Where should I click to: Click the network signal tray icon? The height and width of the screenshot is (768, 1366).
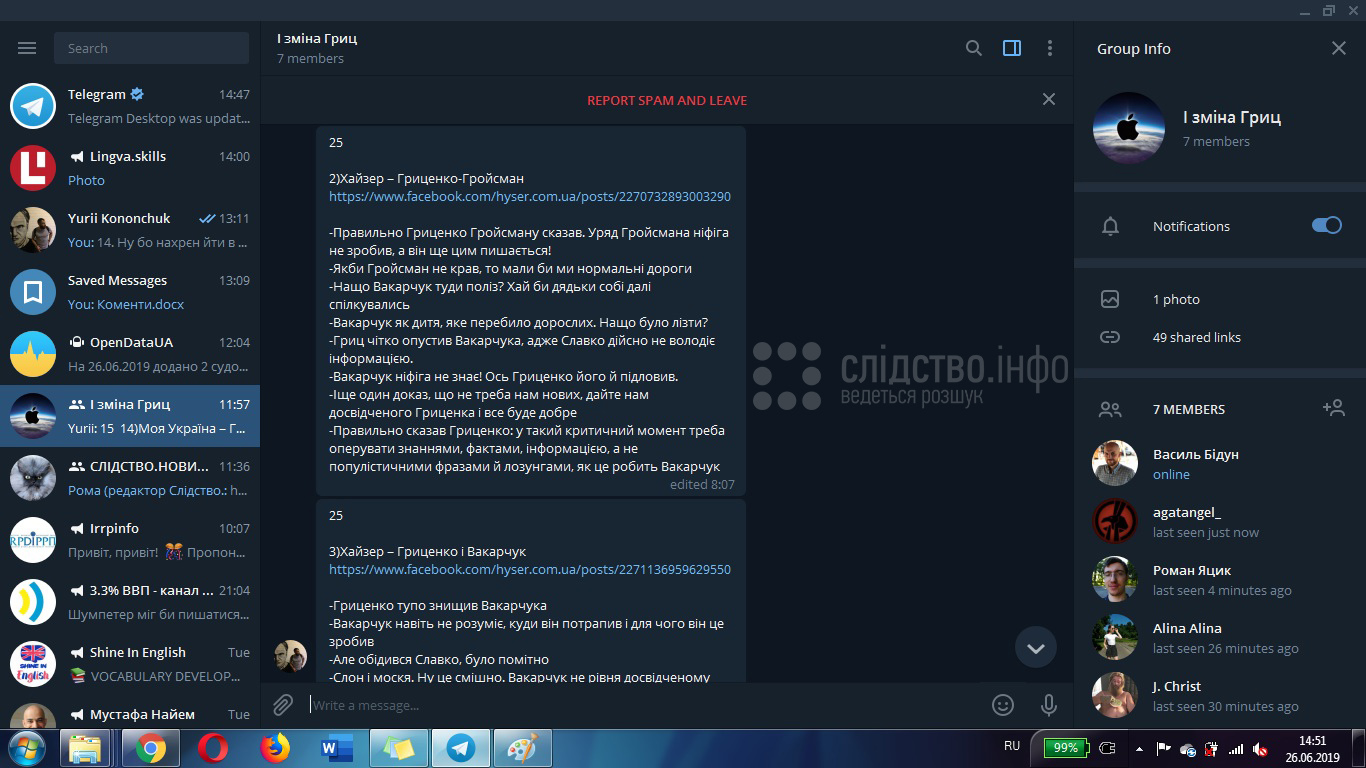[1236, 748]
